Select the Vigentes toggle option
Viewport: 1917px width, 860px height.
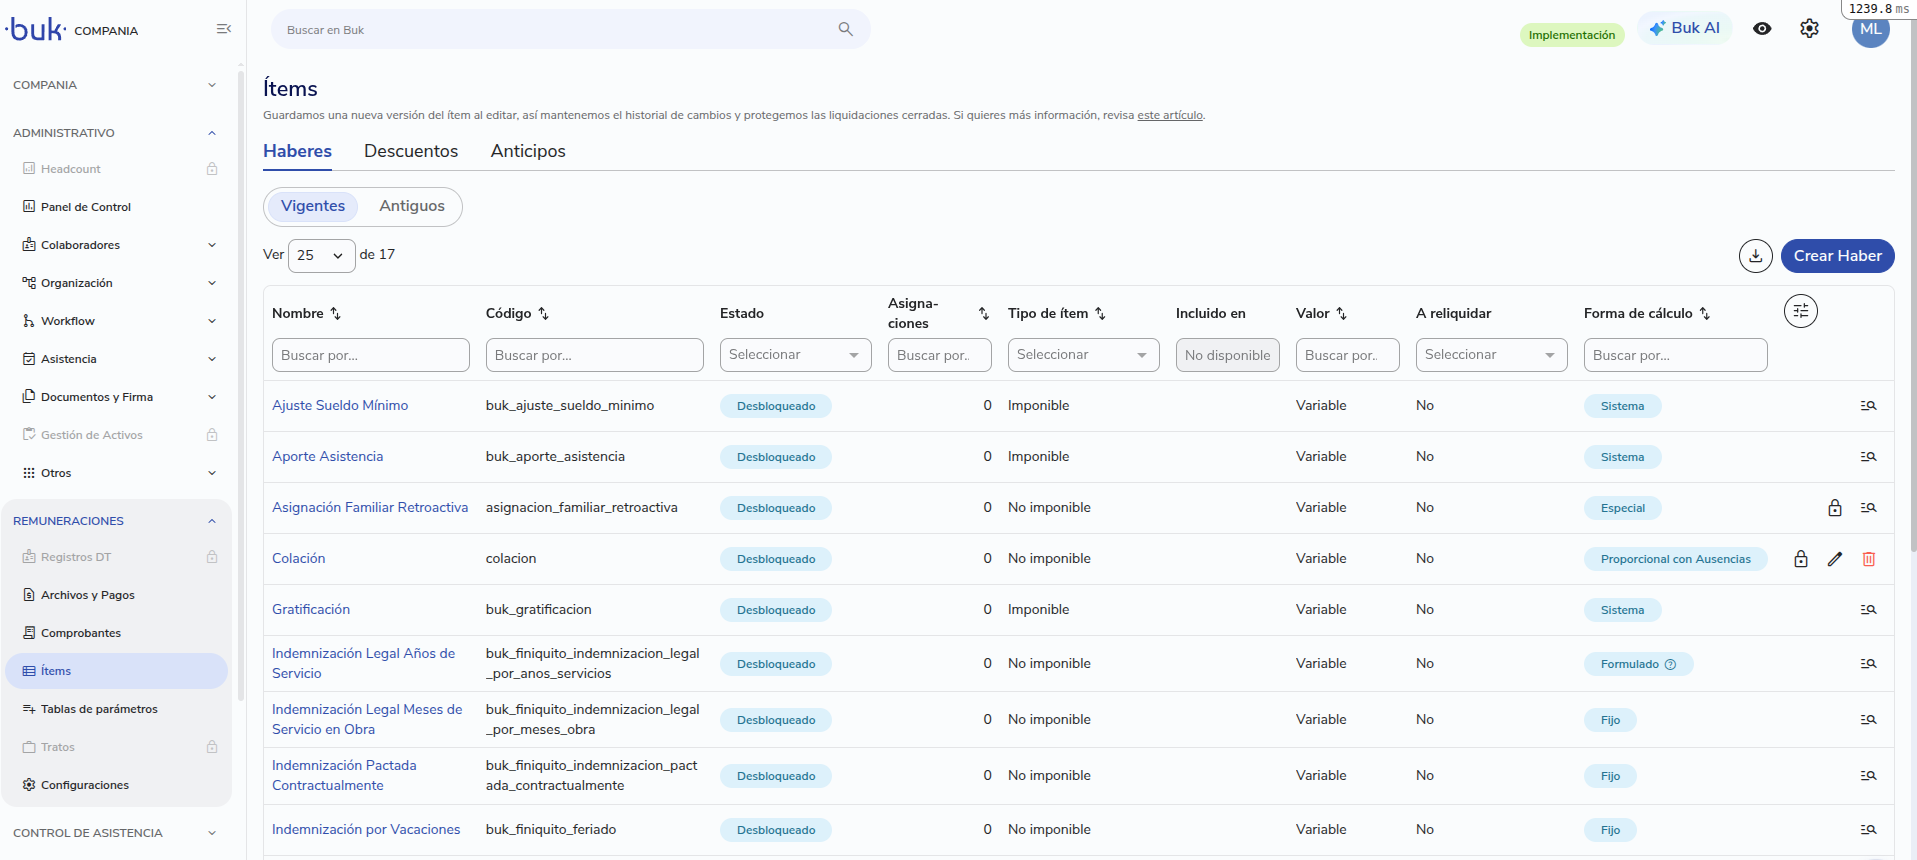tap(313, 206)
